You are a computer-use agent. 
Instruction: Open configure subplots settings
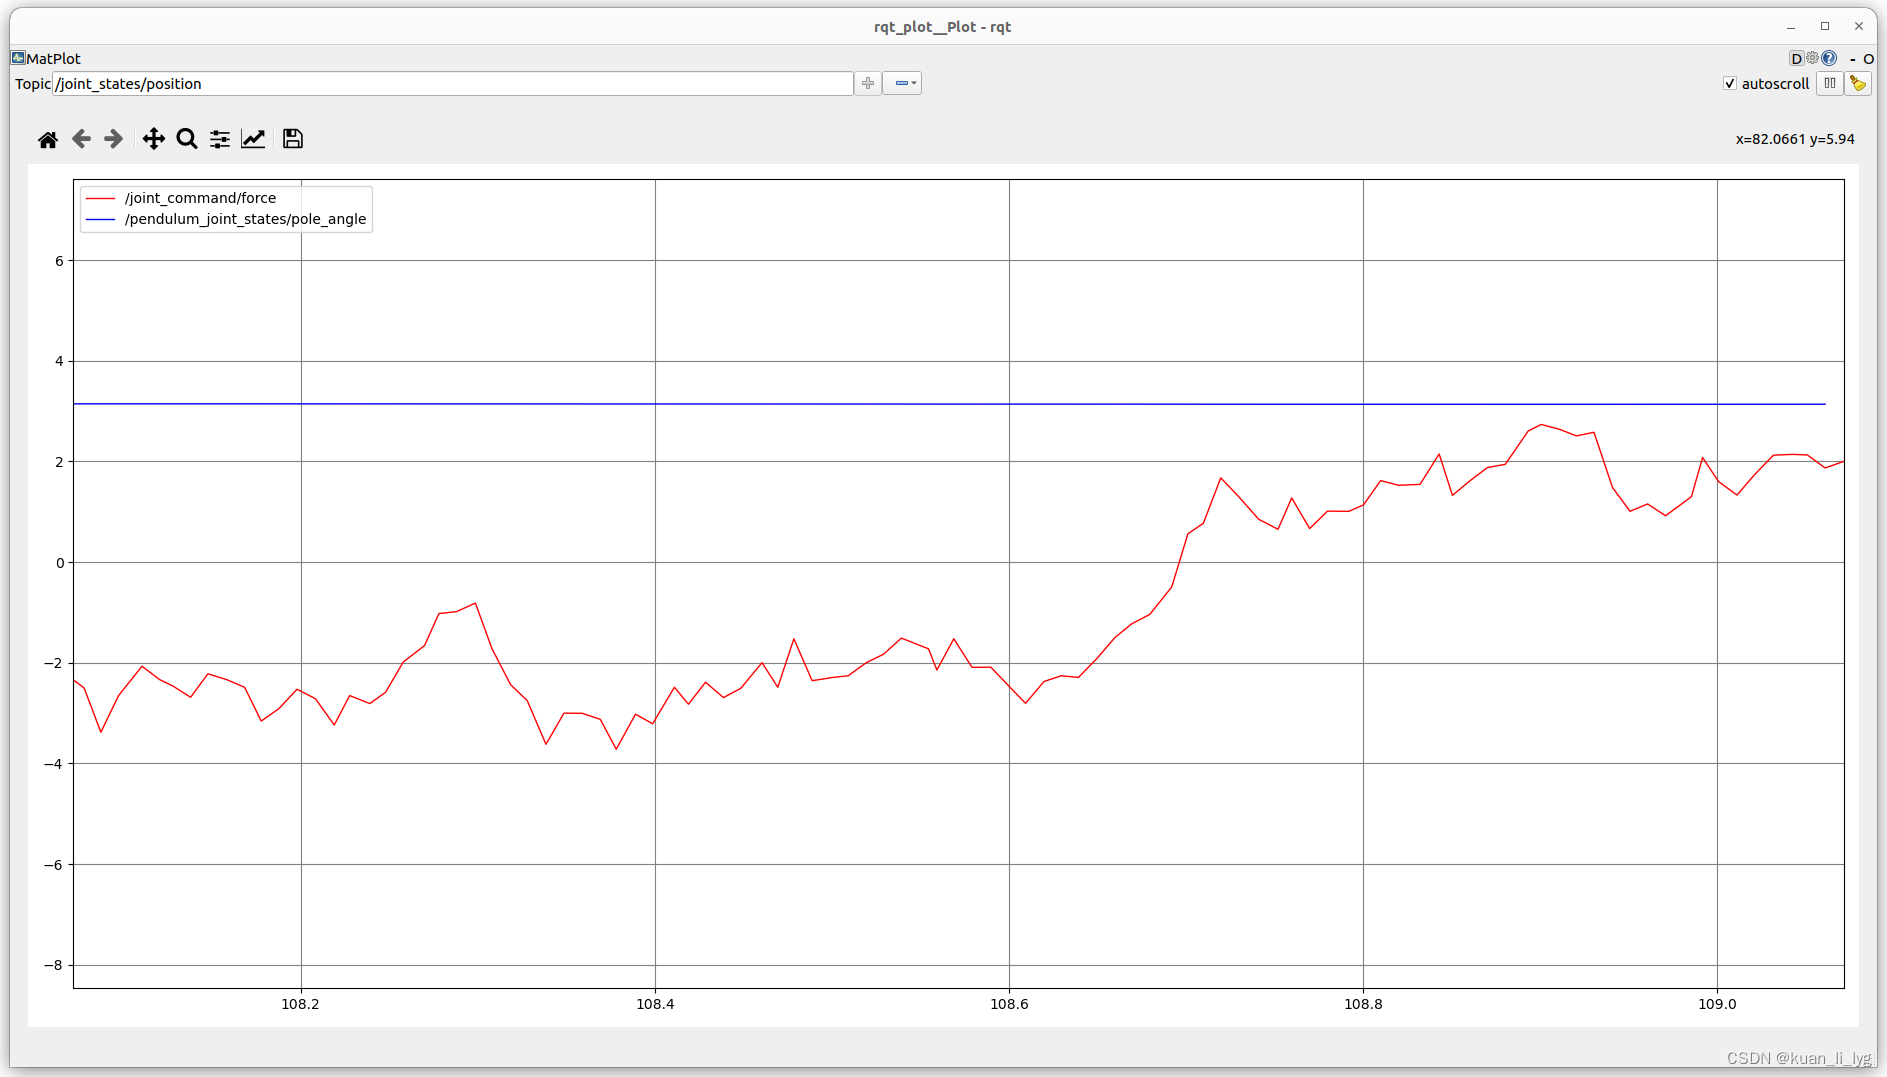220,139
